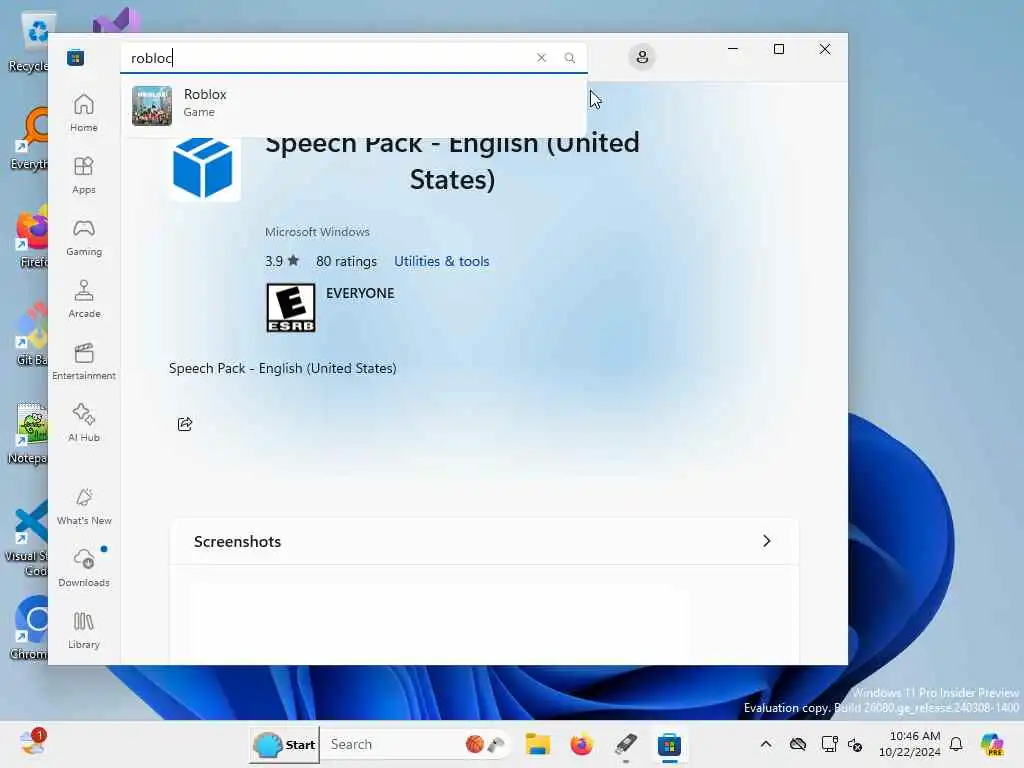Open the Library section
Viewport: 1024px width, 768px height.
click(84, 630)
